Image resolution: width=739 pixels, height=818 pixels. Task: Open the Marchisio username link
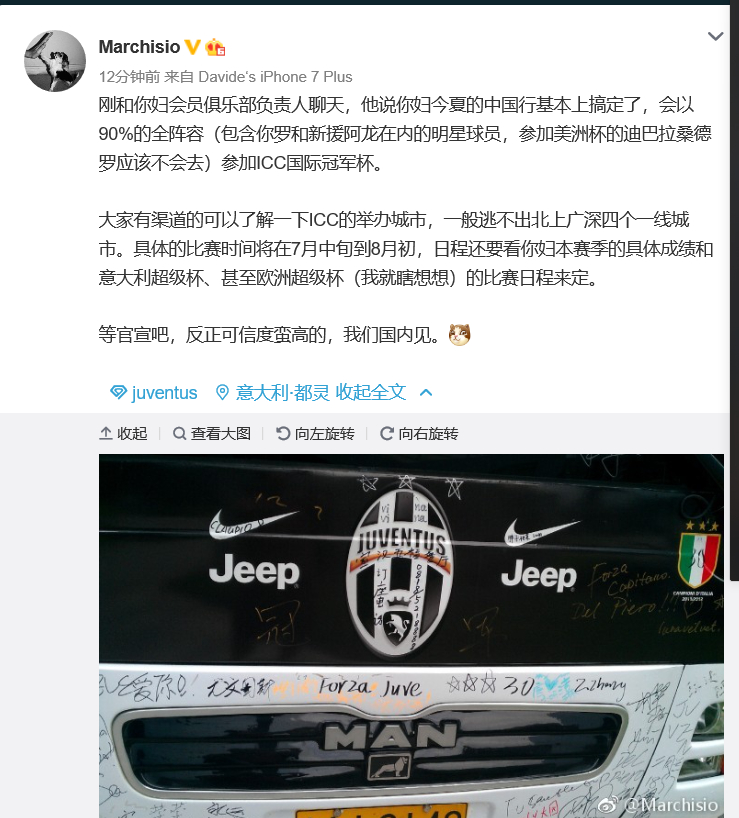(139, 47)
